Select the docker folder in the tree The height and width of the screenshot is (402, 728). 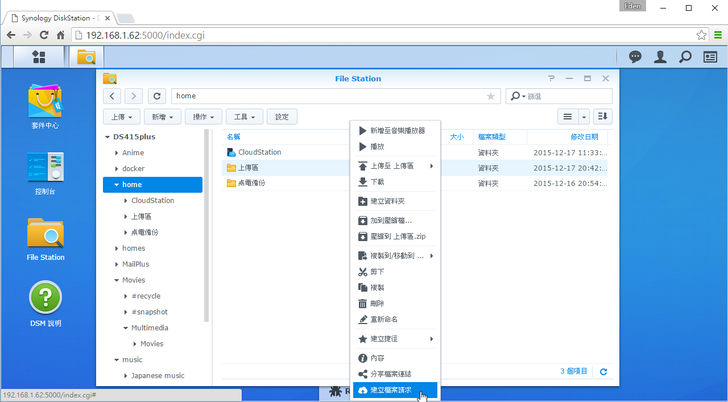pyautogui.click(x=133, y=169)
